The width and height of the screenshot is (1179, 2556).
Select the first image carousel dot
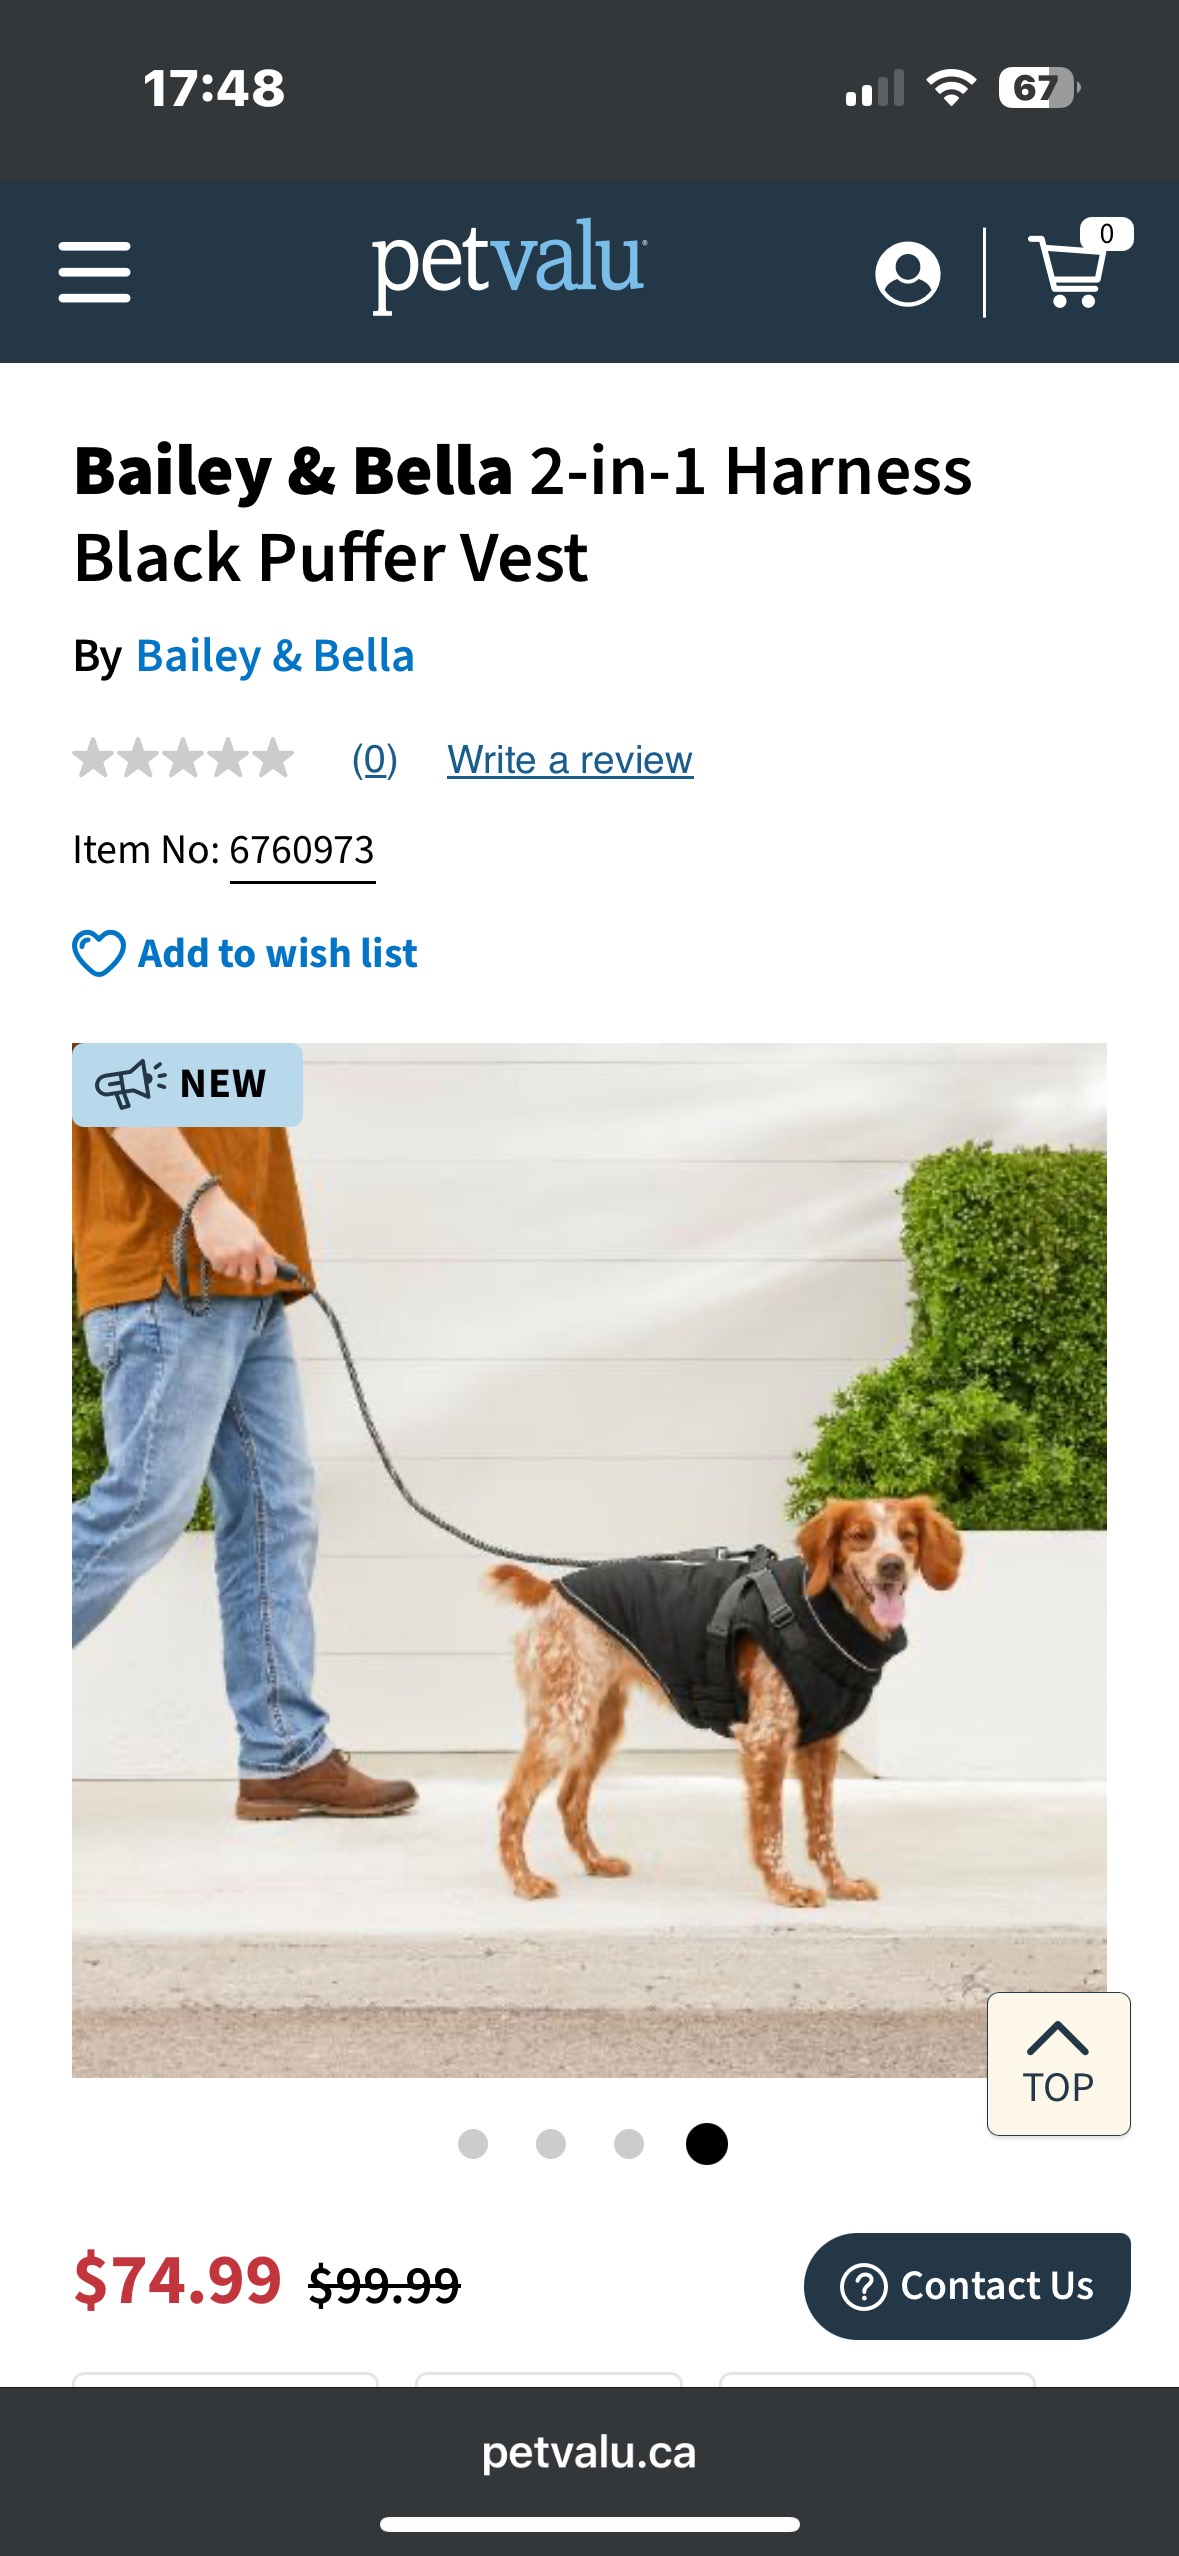(x=472, y=2143)
